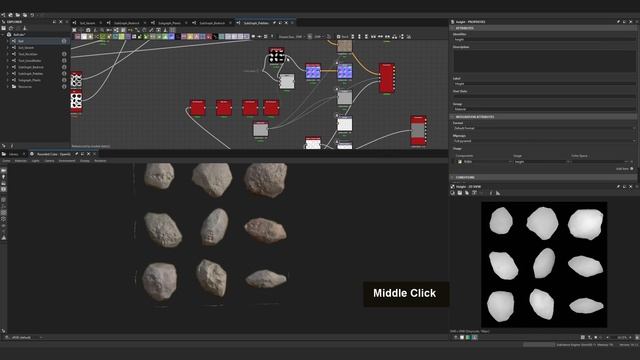Expand the Soil graph in Explorer
The height and width of the screenshot is (360, 640).
[8, 41]
